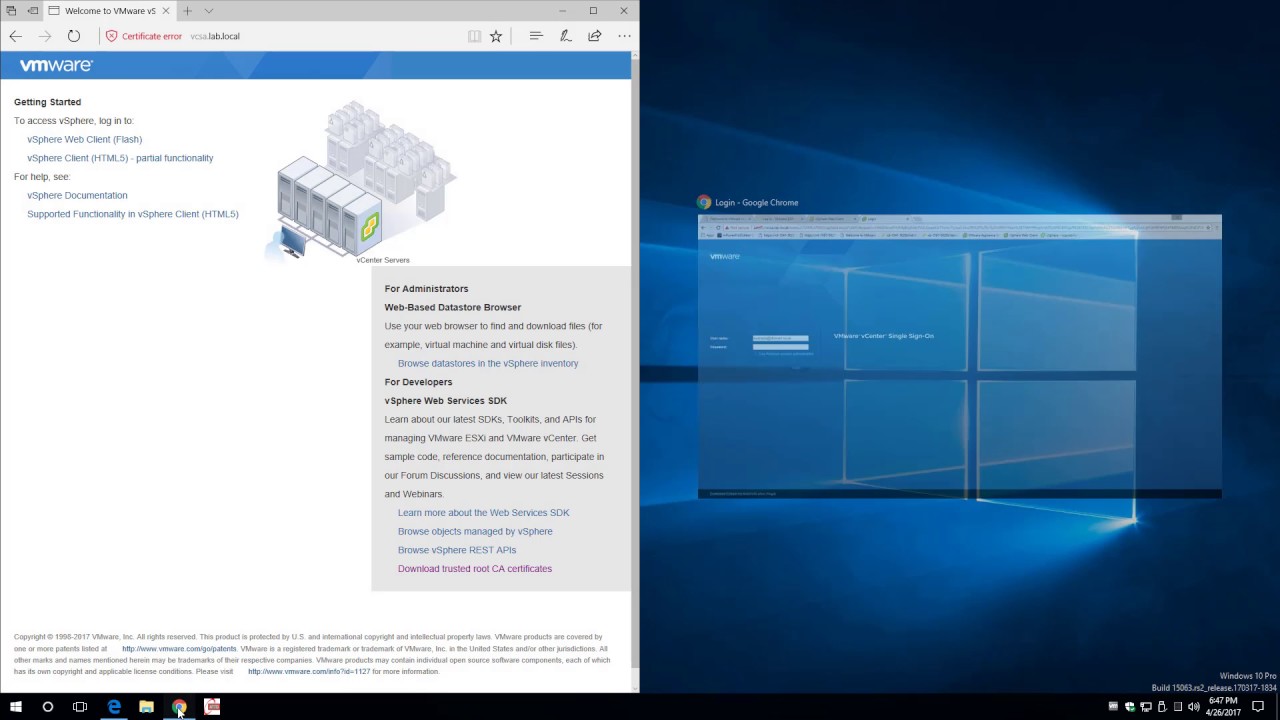This screenshot has height=720, width=1280.
Task: Open network status tray icon
Action: pyautogui.click(x=1146, y=707)
